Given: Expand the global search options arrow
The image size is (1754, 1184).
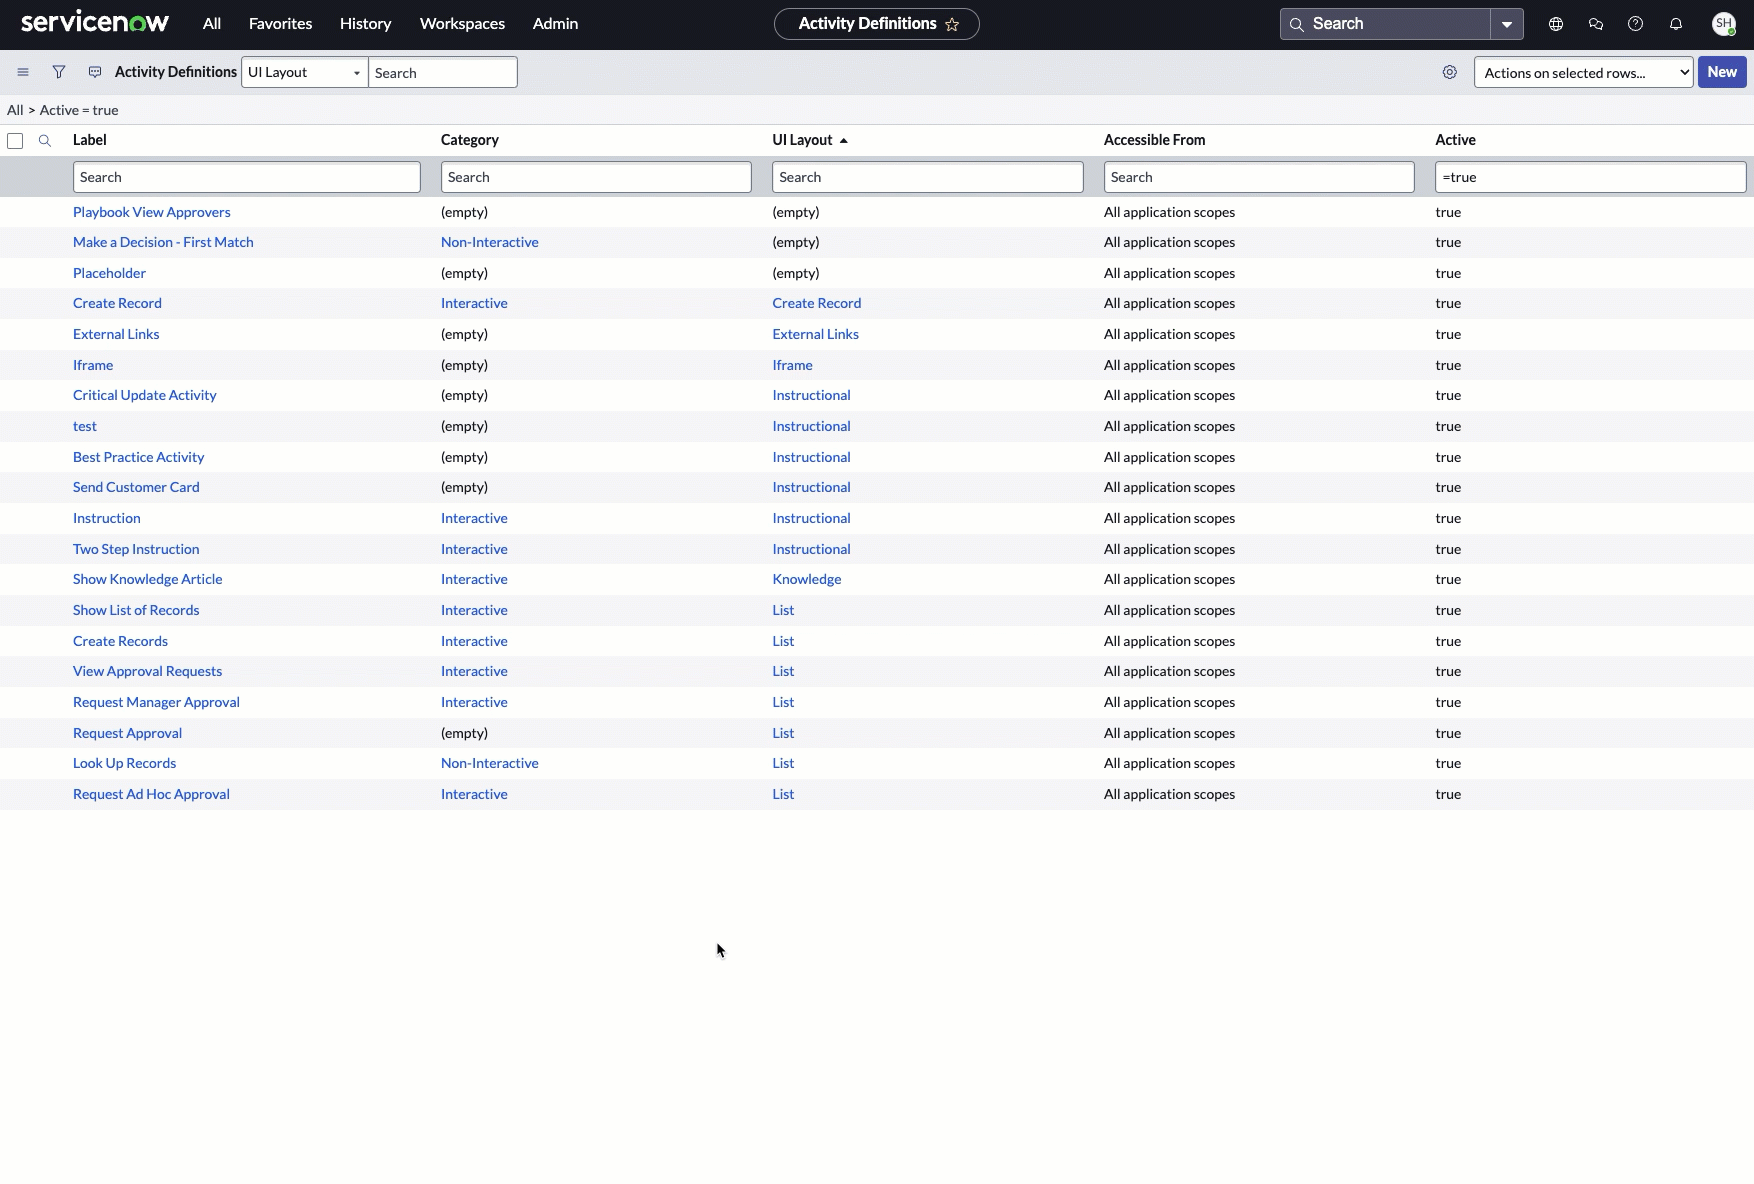Looking at the screenshot, I should click(1507, 24).
